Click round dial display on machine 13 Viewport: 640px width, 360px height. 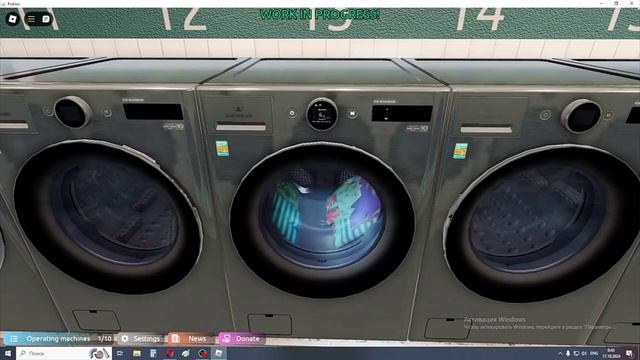coord(322,114)
